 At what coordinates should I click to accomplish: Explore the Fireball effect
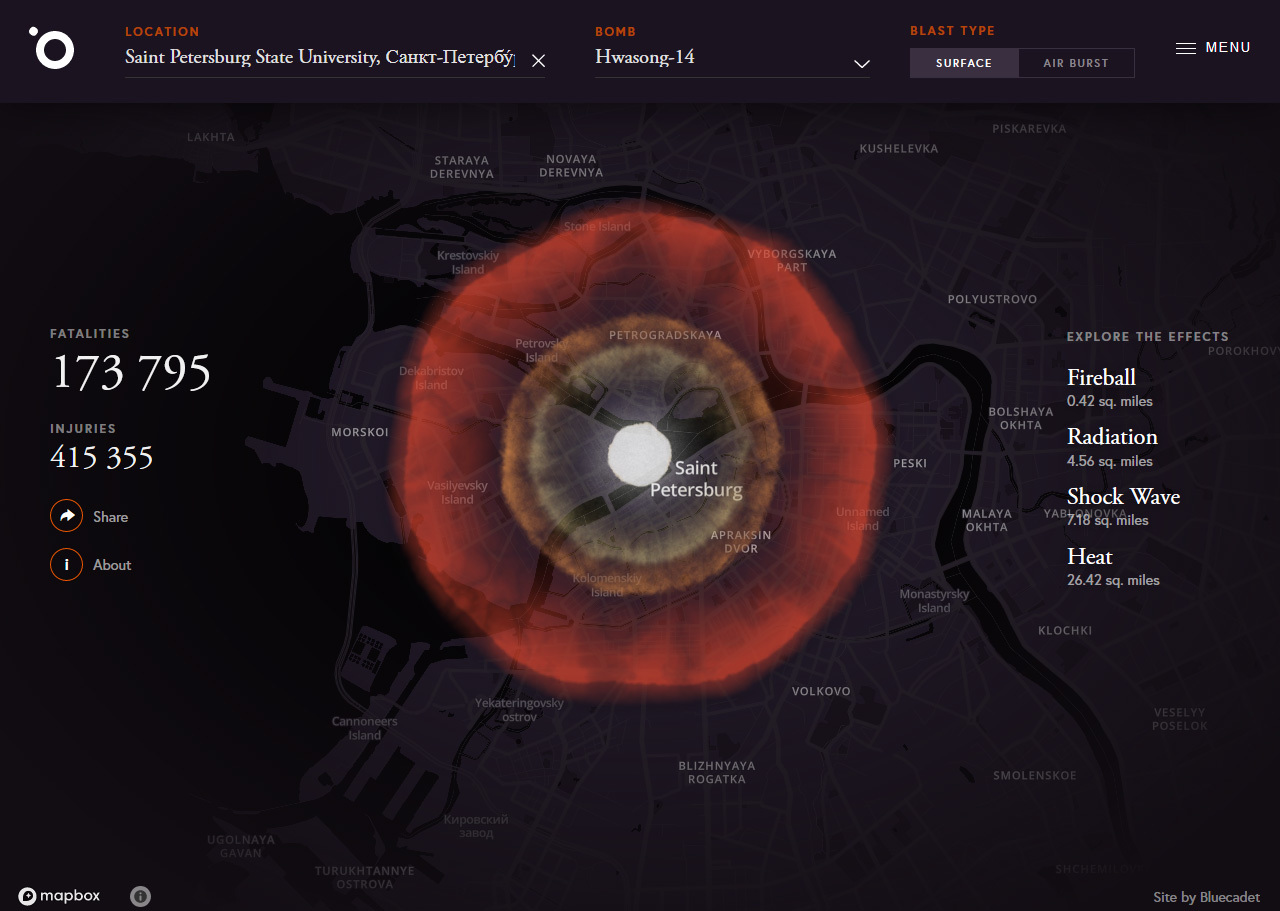tap(1101, 377)
